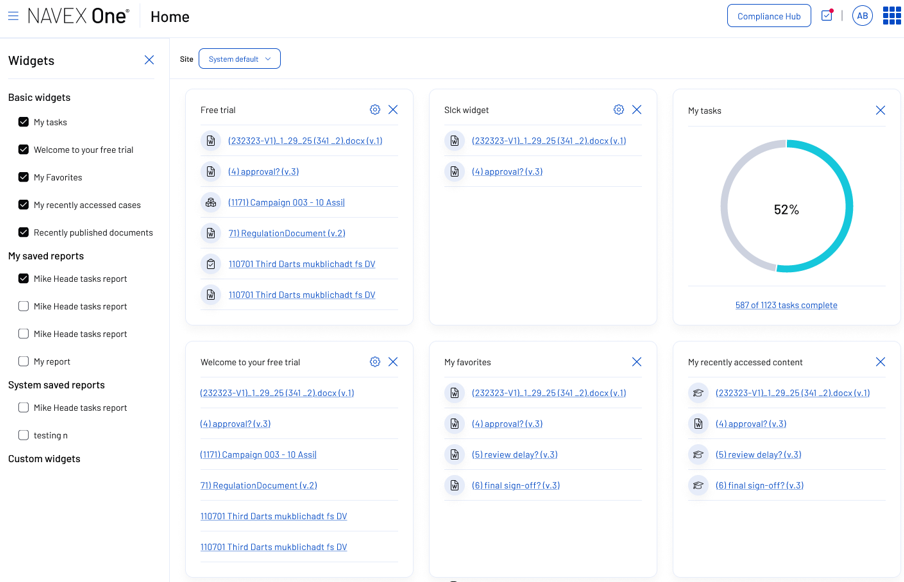
Task: Open review delay link in My favorites
Action: [514, 455]
